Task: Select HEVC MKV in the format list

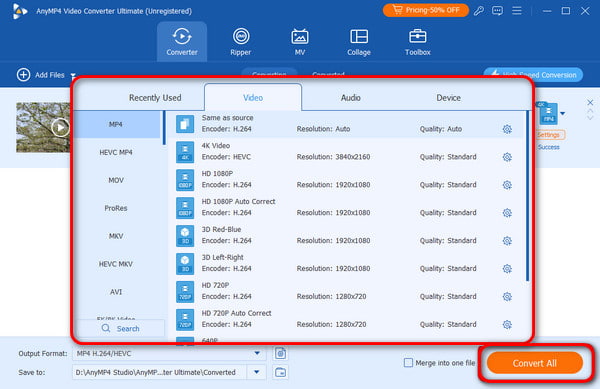Action: click(x=116, y=264)
